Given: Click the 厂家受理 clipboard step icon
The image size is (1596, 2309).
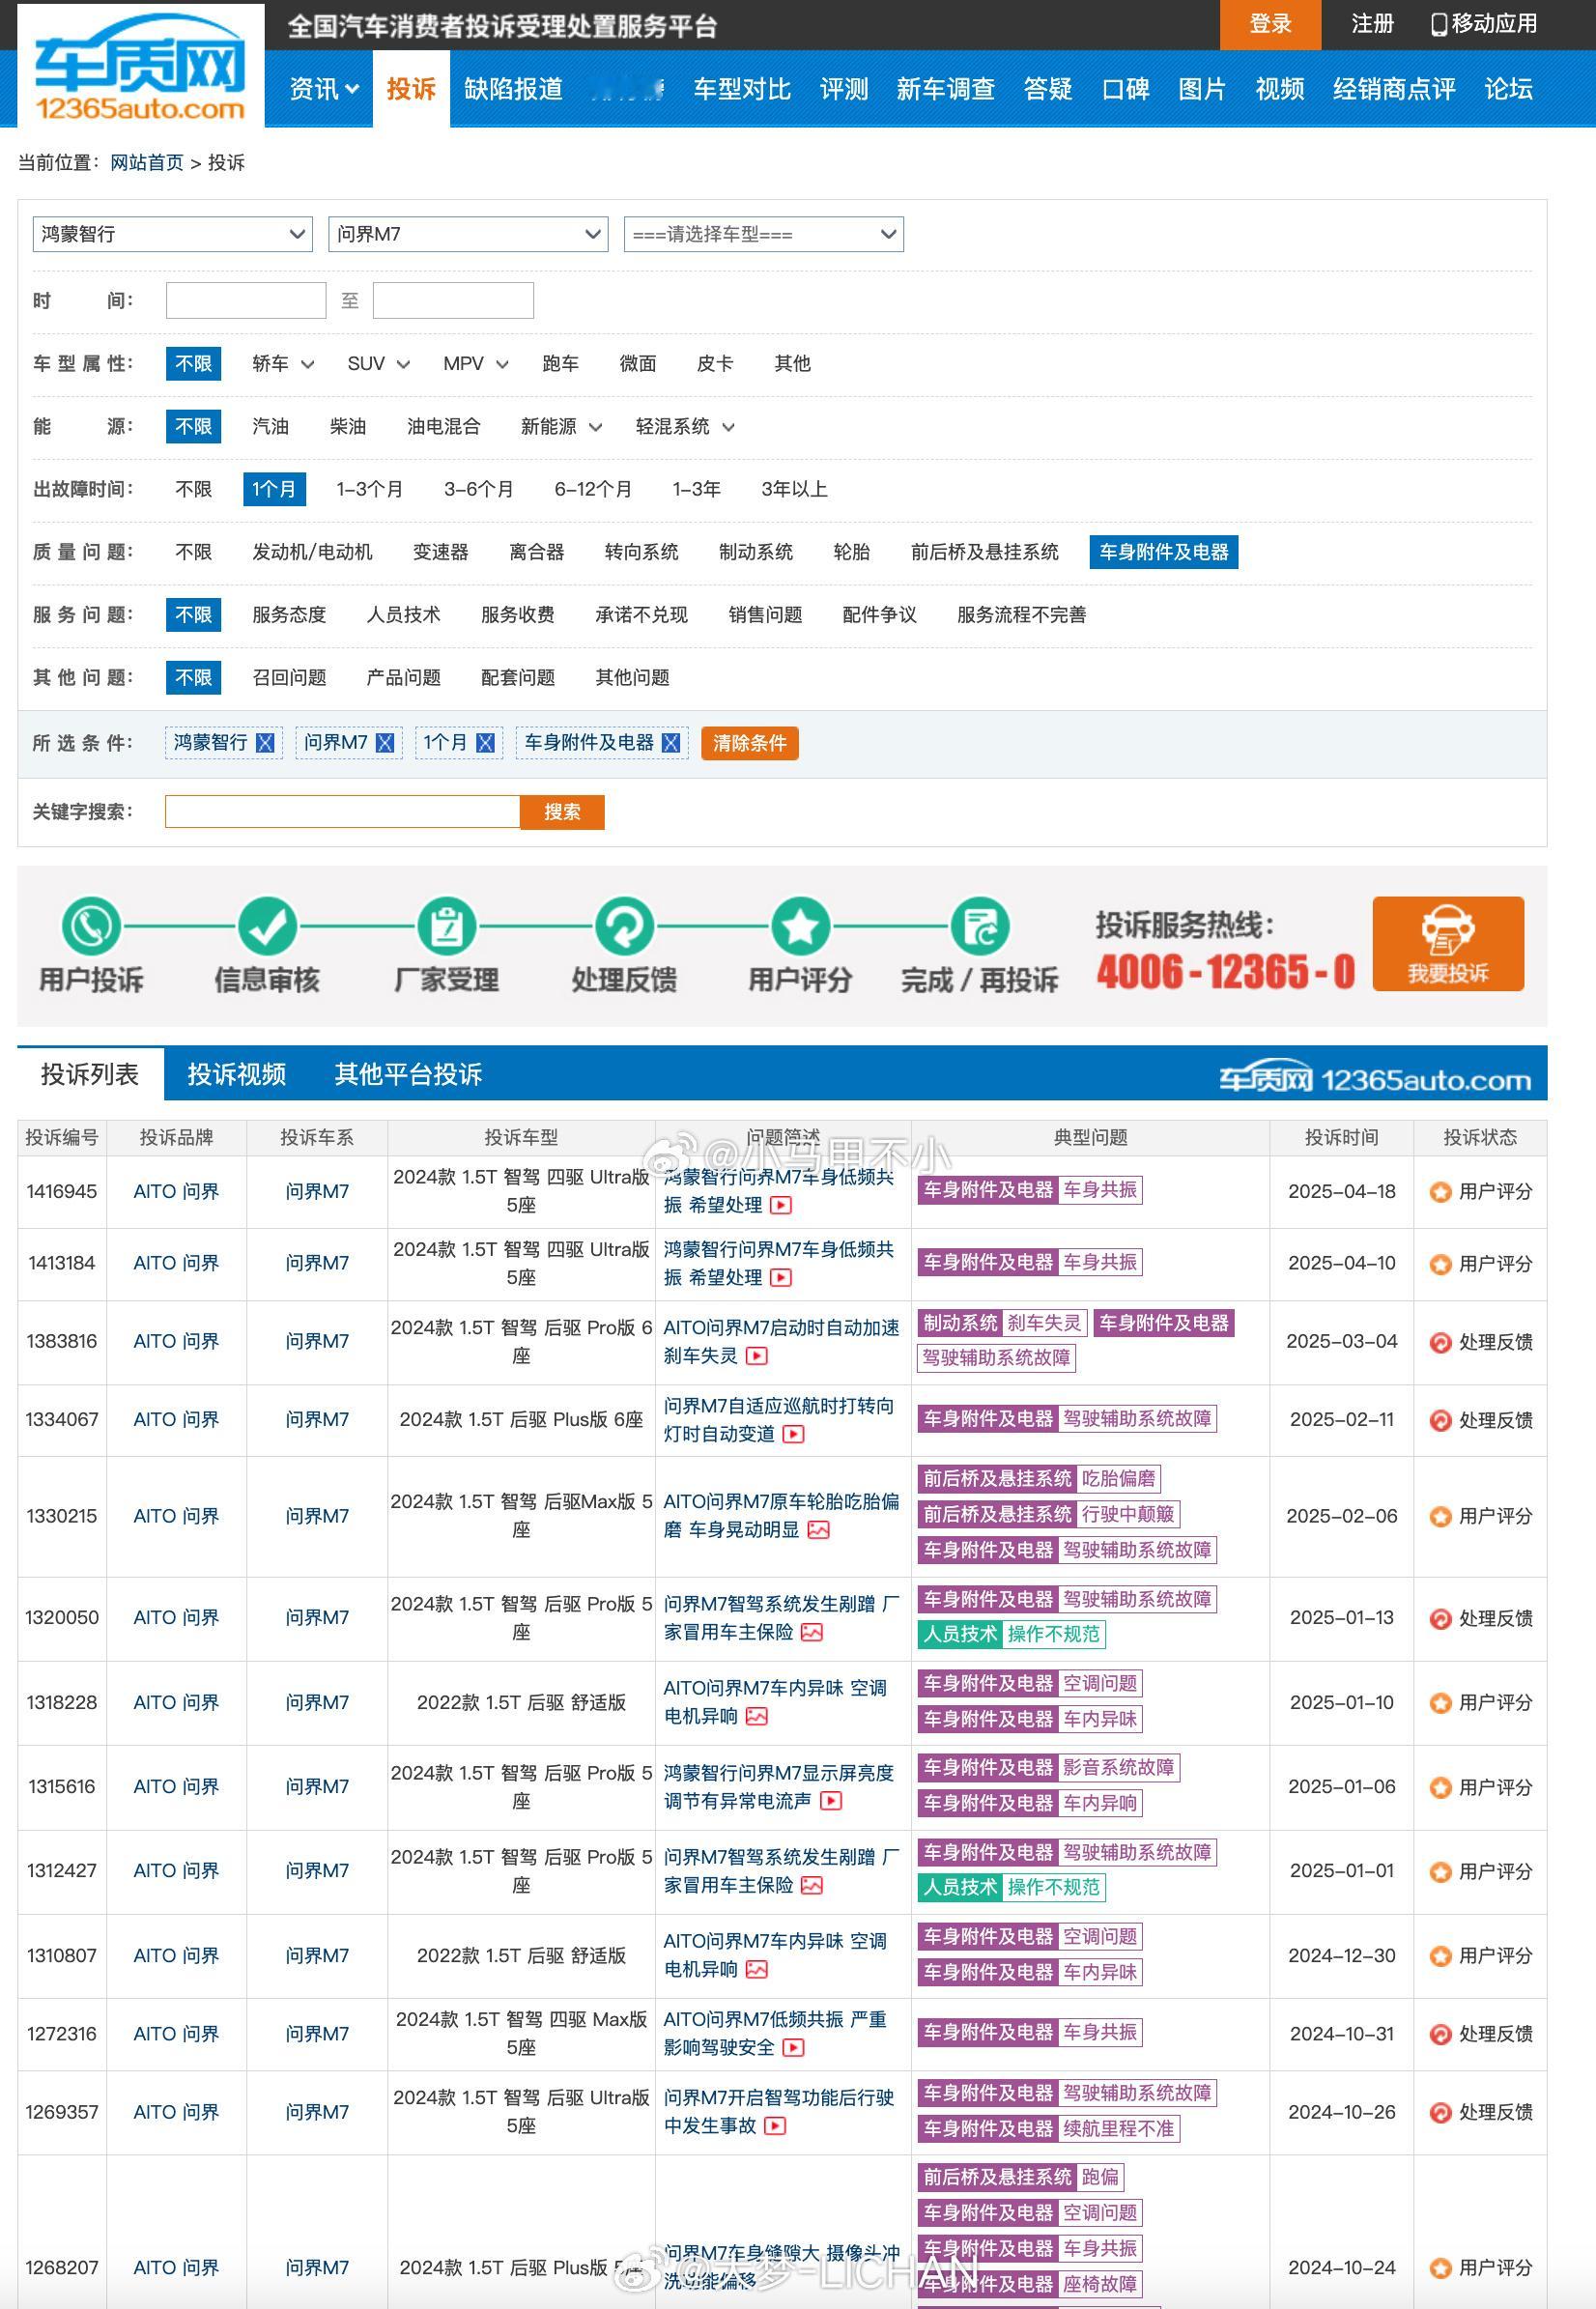Looking at the screenshot, I should 446,926.
